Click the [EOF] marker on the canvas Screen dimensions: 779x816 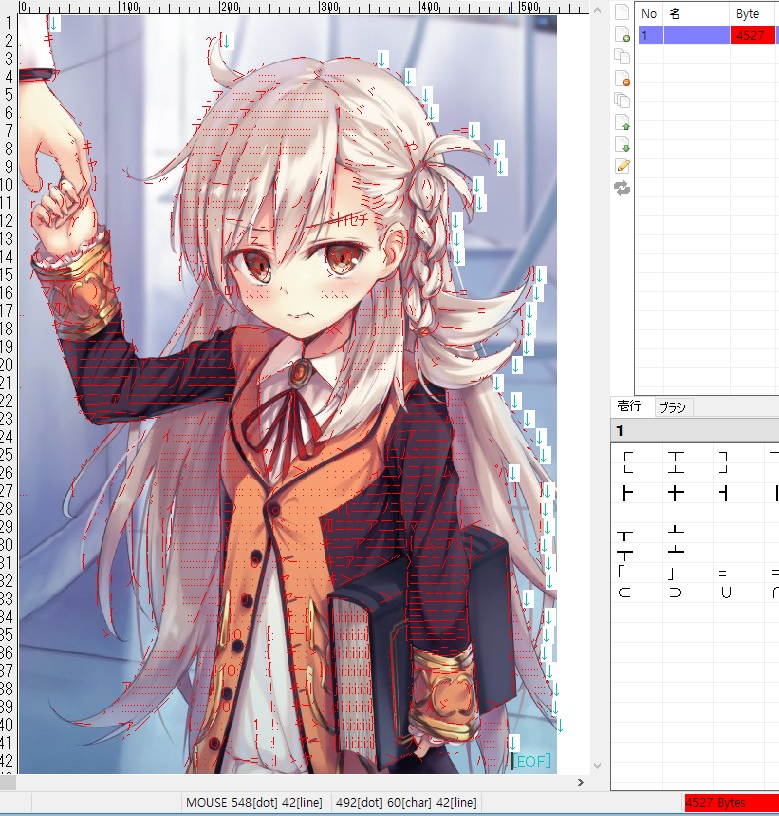pyautogui.click(x=531, y=761)
